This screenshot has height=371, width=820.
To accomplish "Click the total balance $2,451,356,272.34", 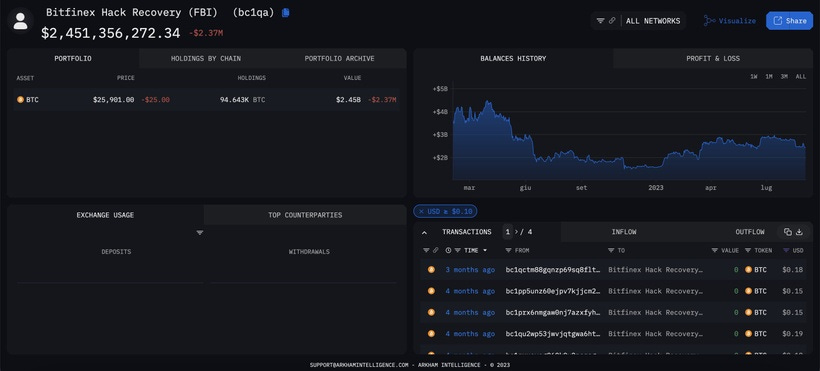I will (110, 33).
